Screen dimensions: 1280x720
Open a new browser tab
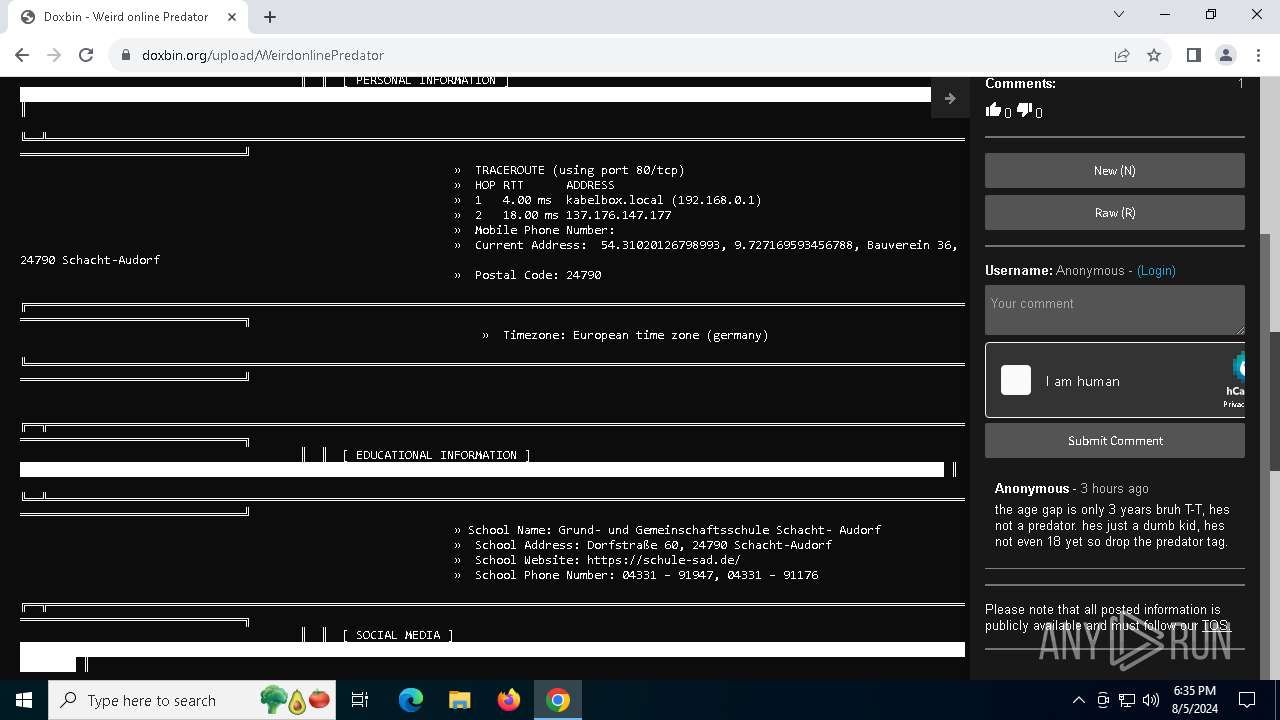coord(270,17)
